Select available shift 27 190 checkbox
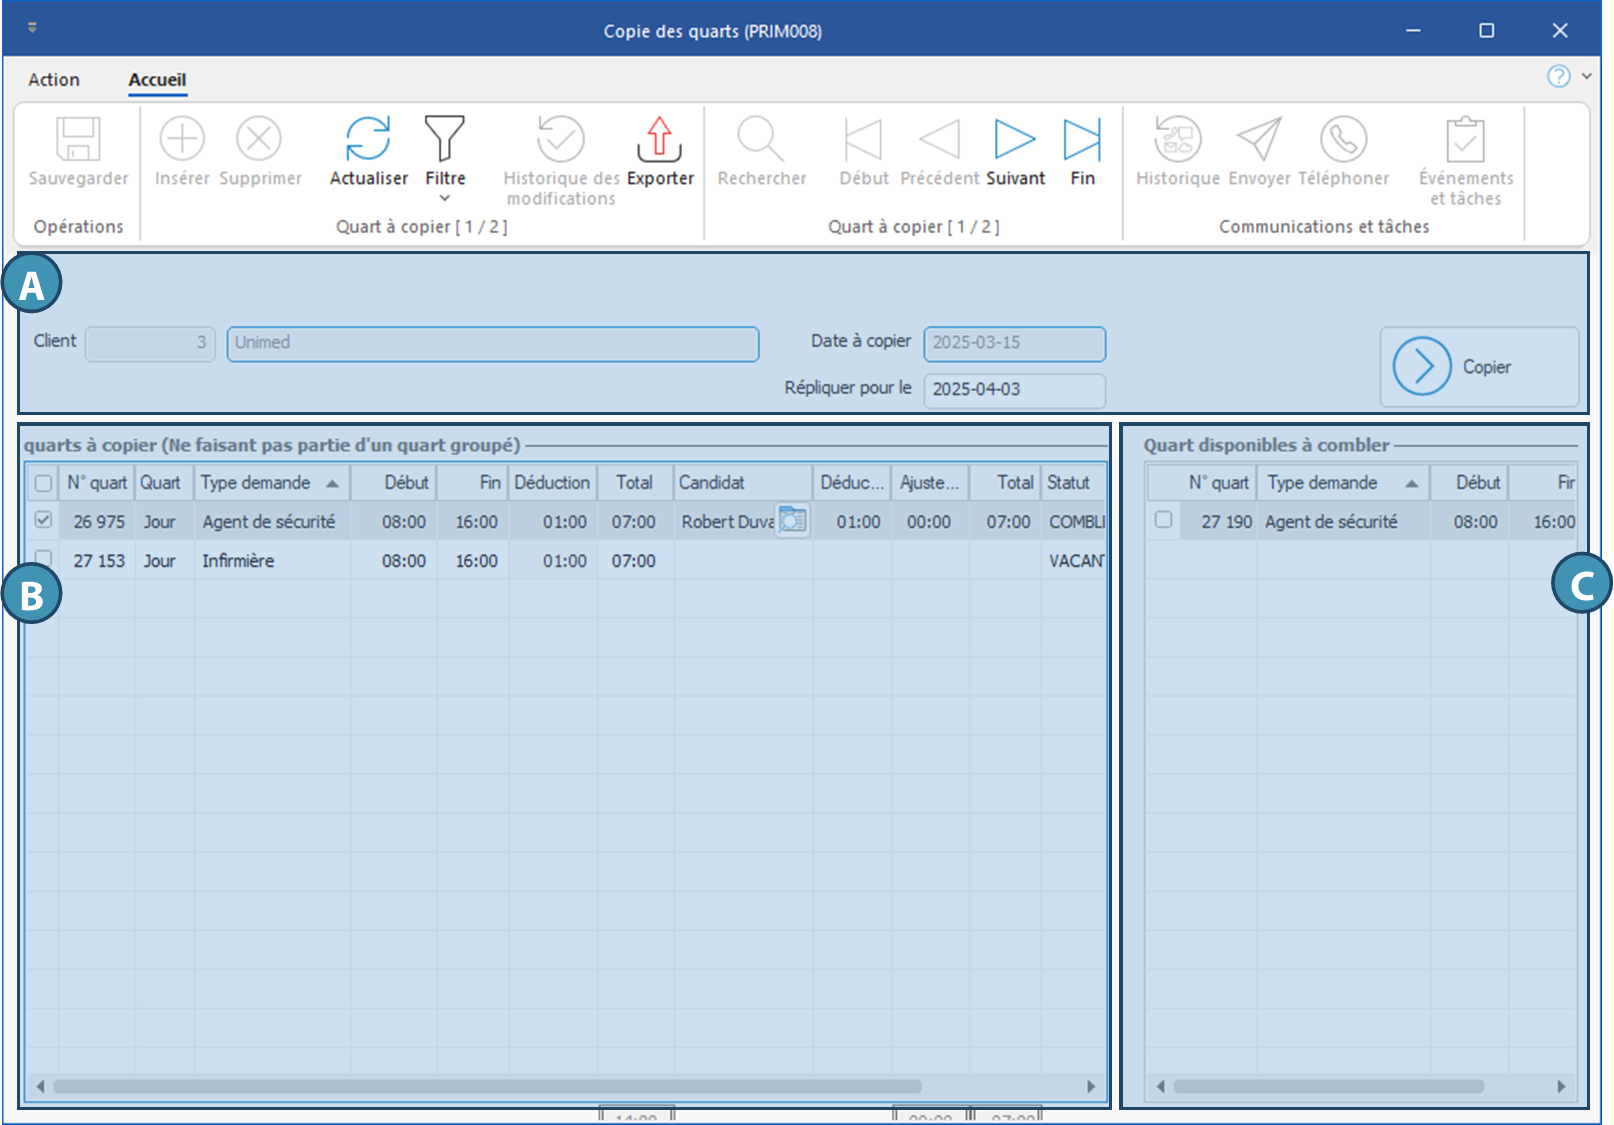The width and height of the screenshot is (1614, 1125). click(1163, 520)
